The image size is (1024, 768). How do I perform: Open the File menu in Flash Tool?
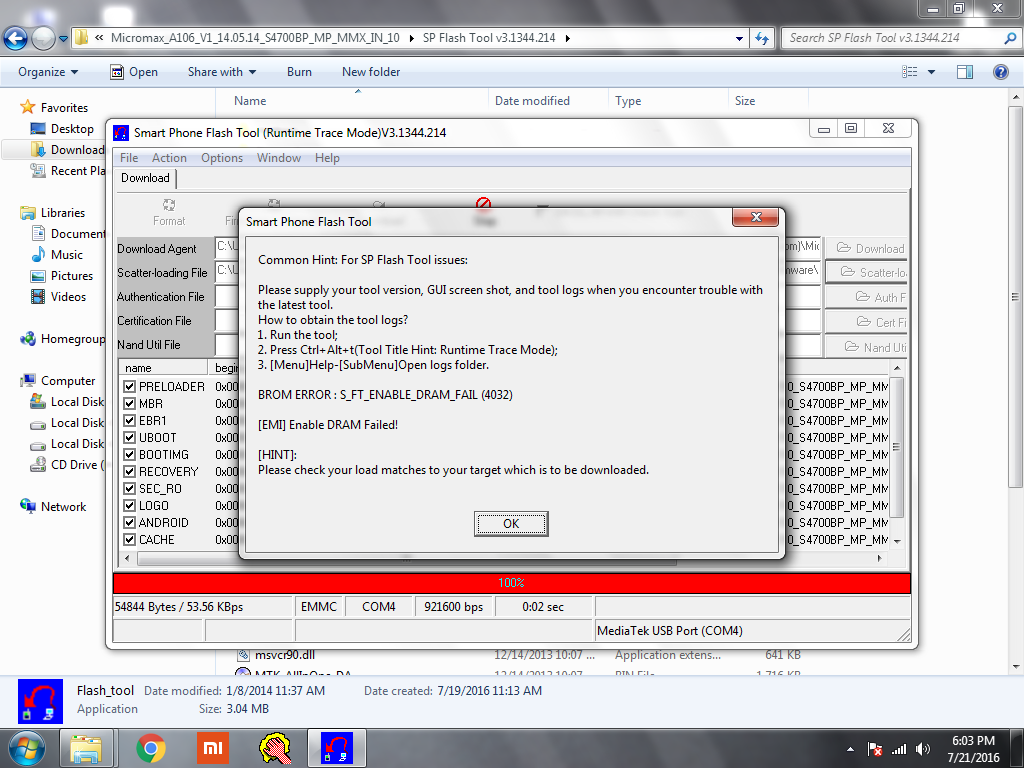pos(129,158)
